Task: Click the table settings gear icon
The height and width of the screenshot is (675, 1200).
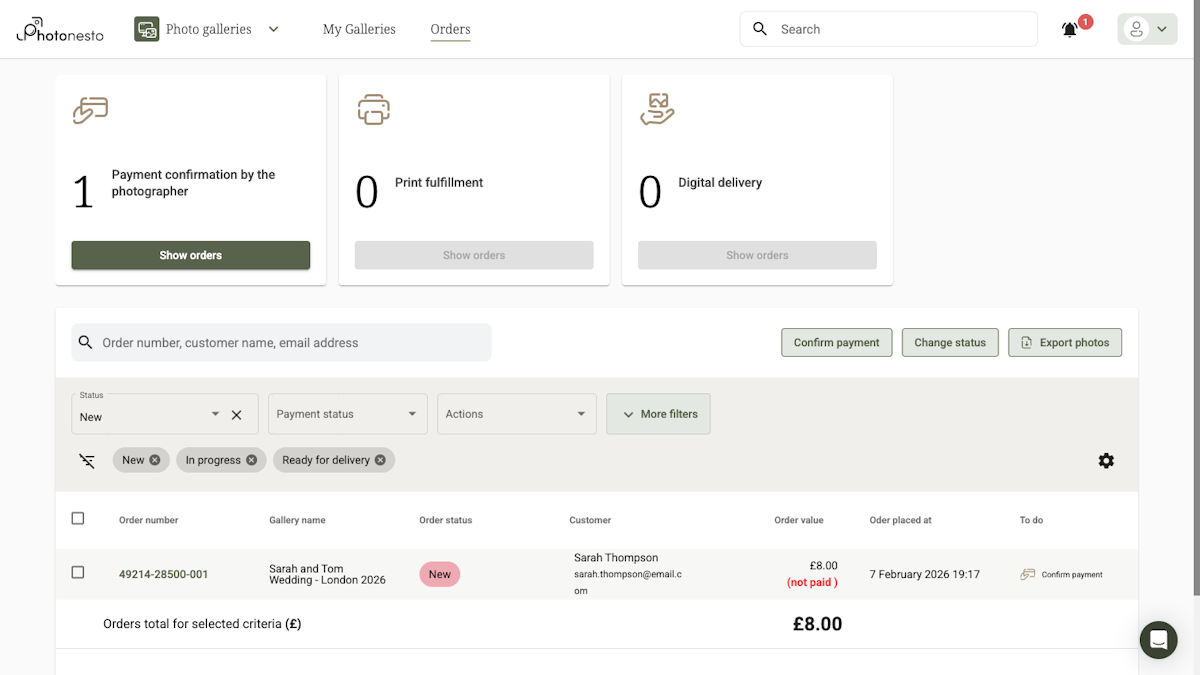Action: click(1106, 461)
